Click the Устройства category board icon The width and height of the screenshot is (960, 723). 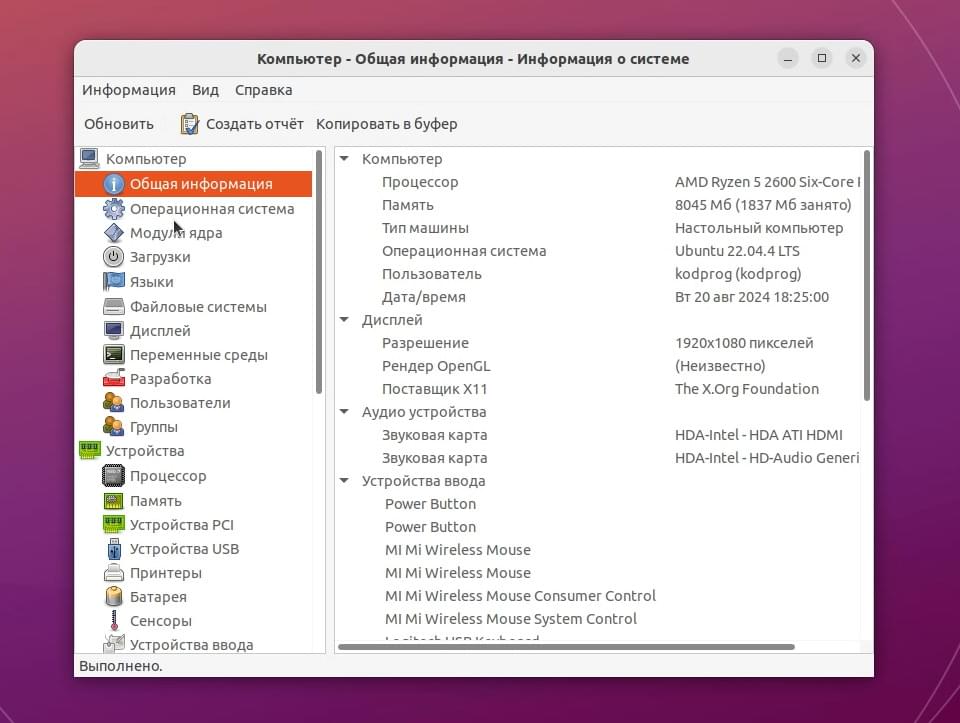click(x=89, y=451)
